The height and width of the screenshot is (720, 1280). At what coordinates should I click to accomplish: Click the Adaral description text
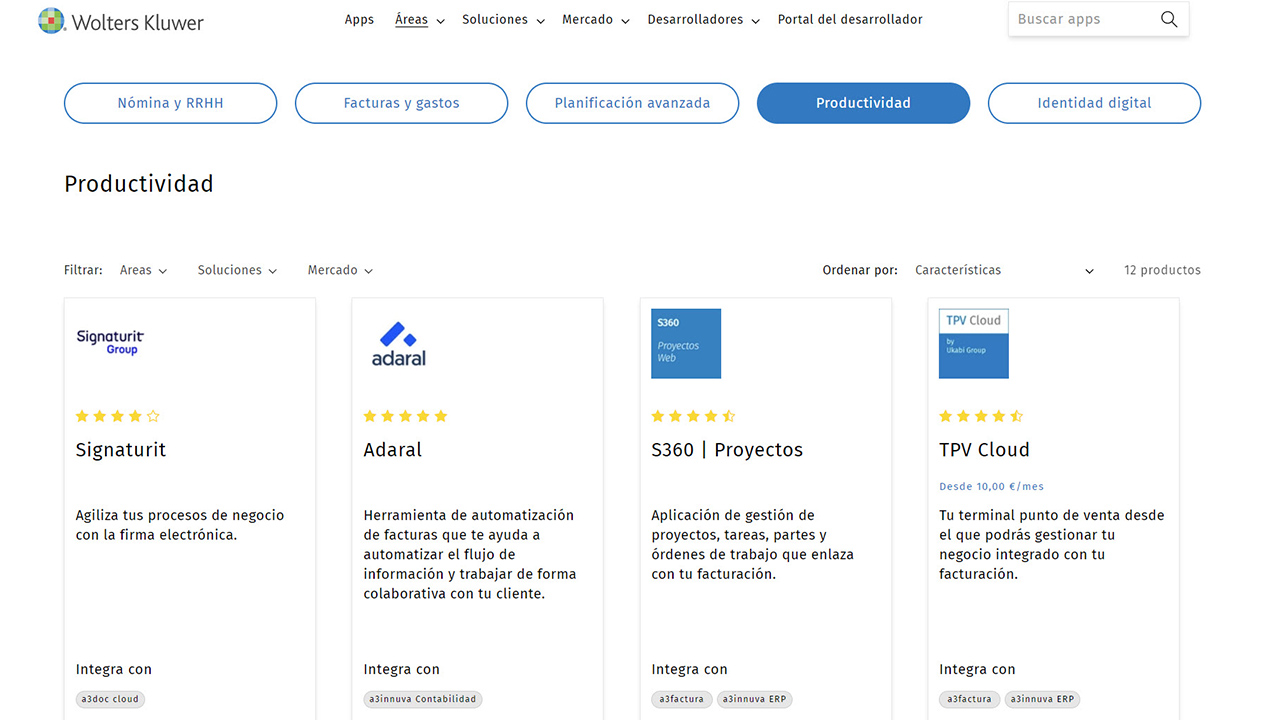pos(470,554)
